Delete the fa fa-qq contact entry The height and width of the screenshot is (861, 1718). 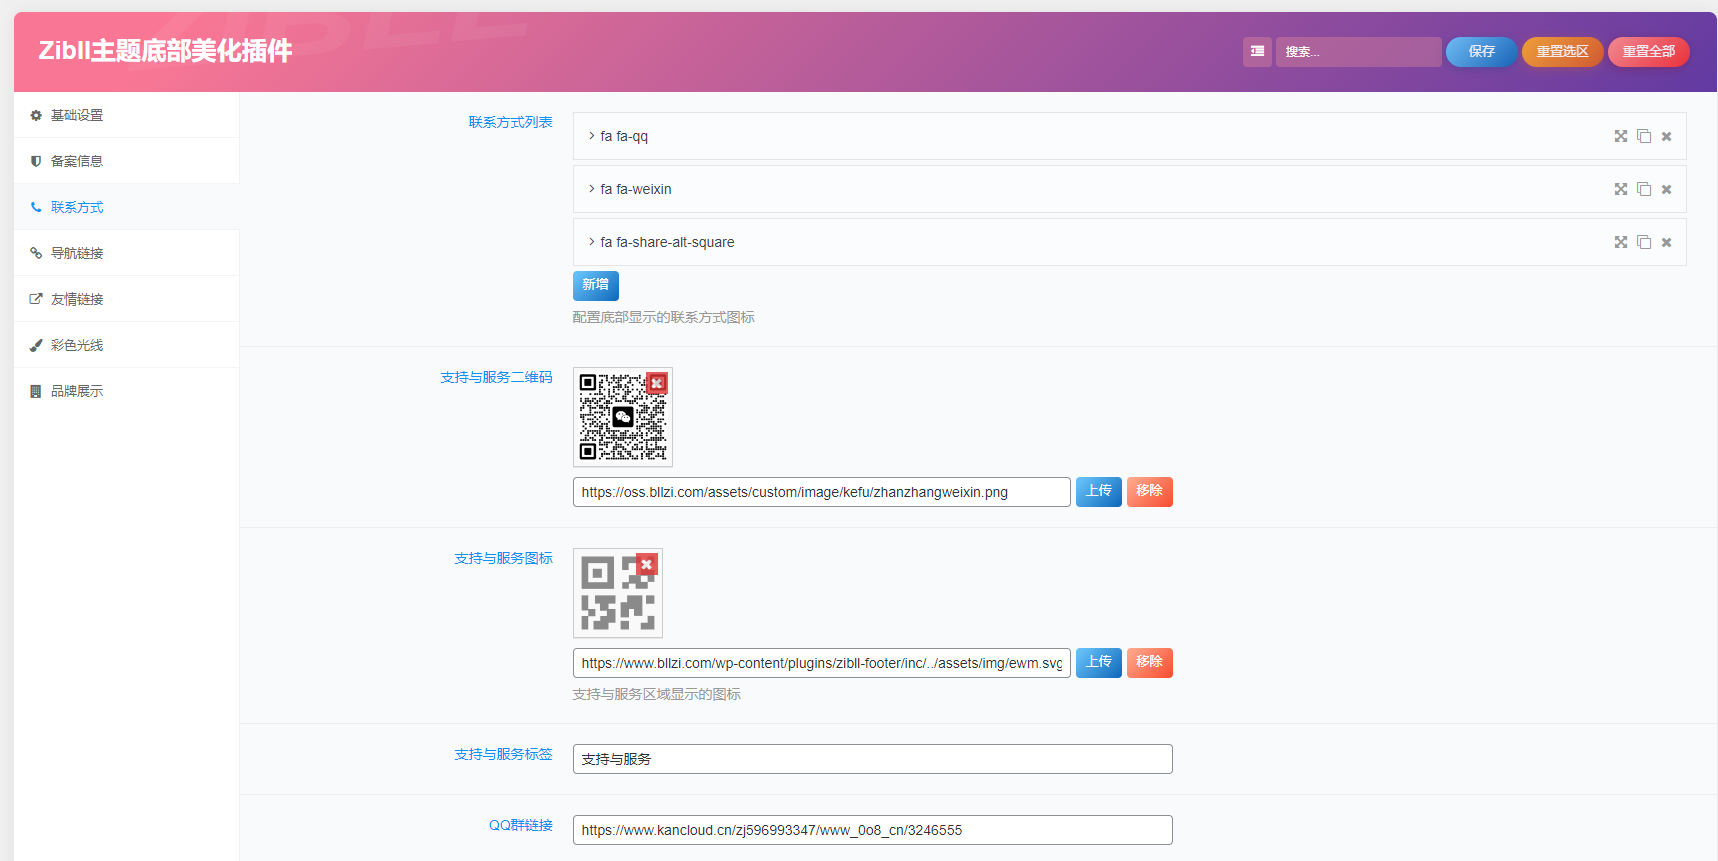click(x=1666, y=136)
